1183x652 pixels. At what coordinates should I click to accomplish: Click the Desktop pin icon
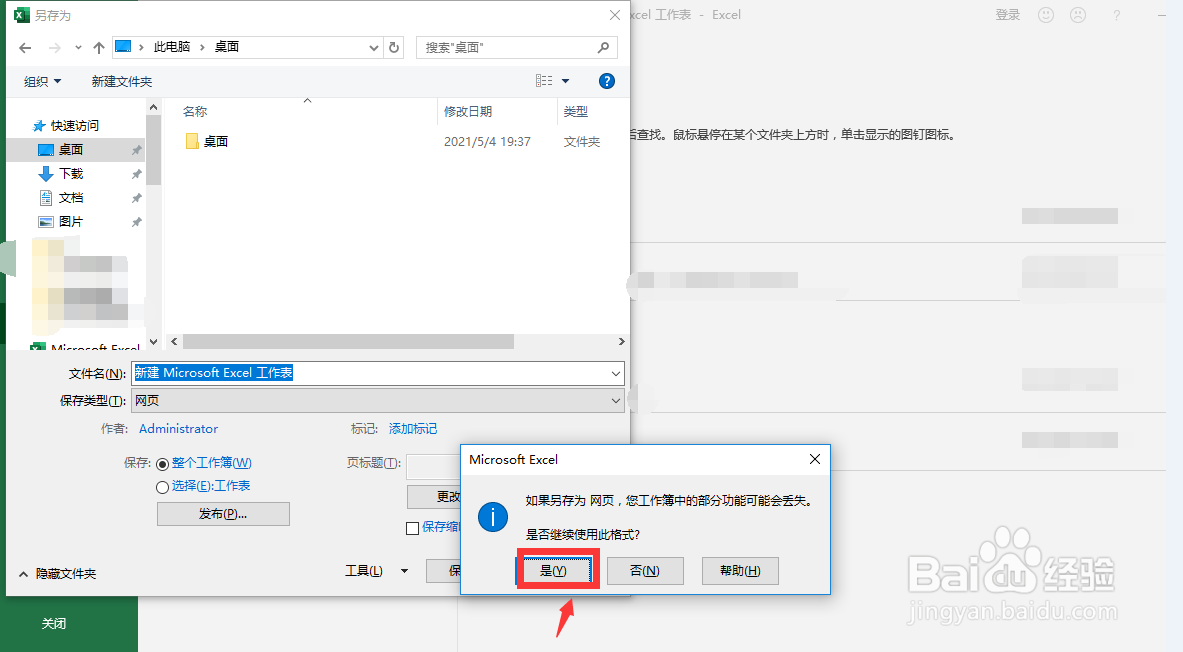click(x=137, y=150)
